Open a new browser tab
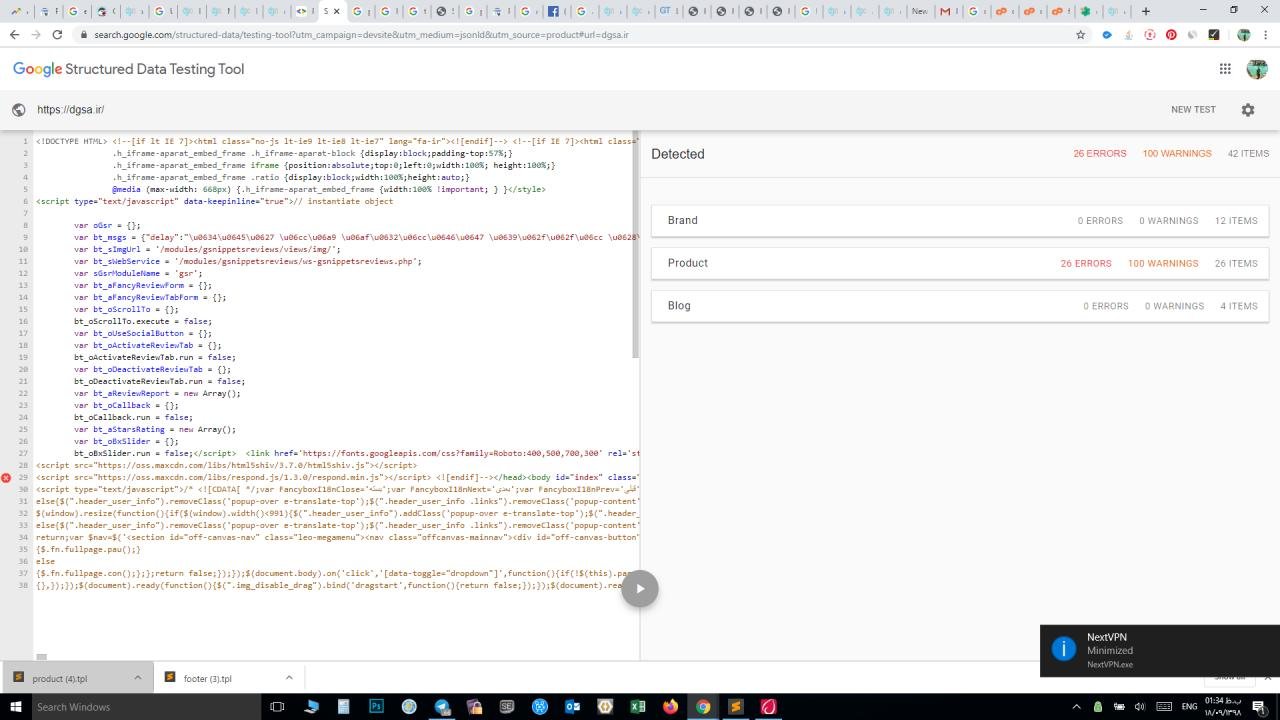This screenshot has height=720, width=1280. 1146,11
